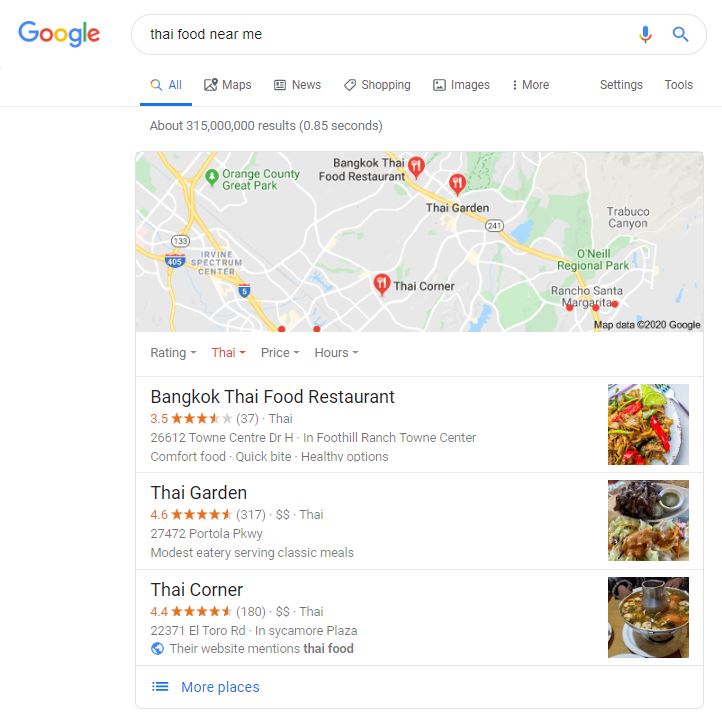The height and width of the screenshot is (723, 722).
Task: Click the blue magnifier search button
Action: point(680,34)
